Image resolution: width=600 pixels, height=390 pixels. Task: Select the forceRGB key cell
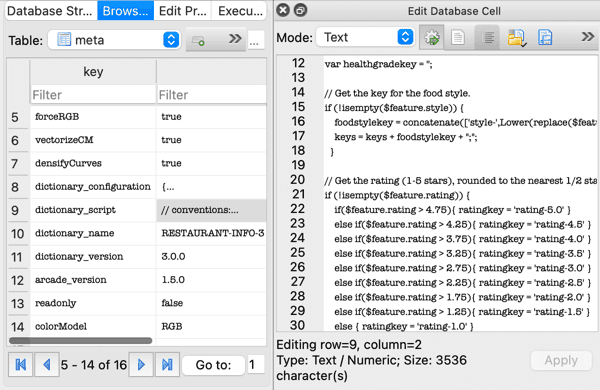click(93, 117)
